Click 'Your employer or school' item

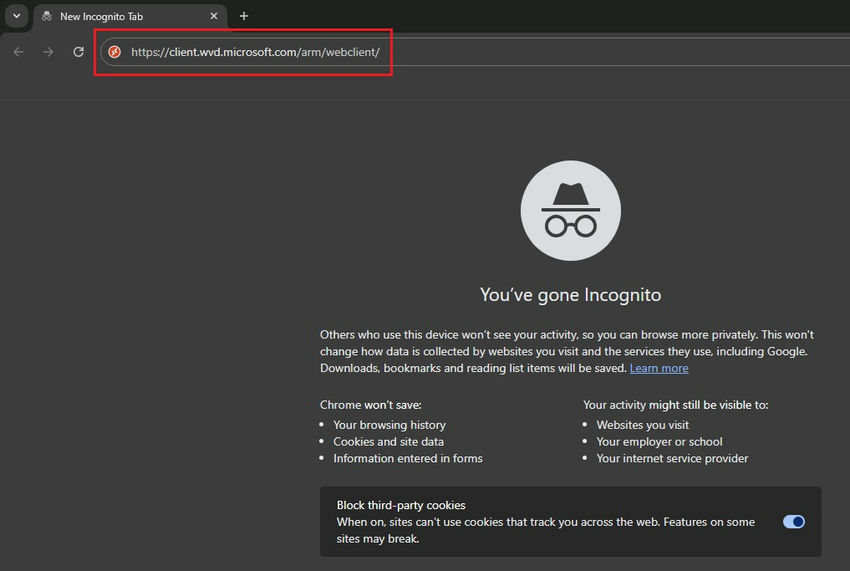click(659, 442)
